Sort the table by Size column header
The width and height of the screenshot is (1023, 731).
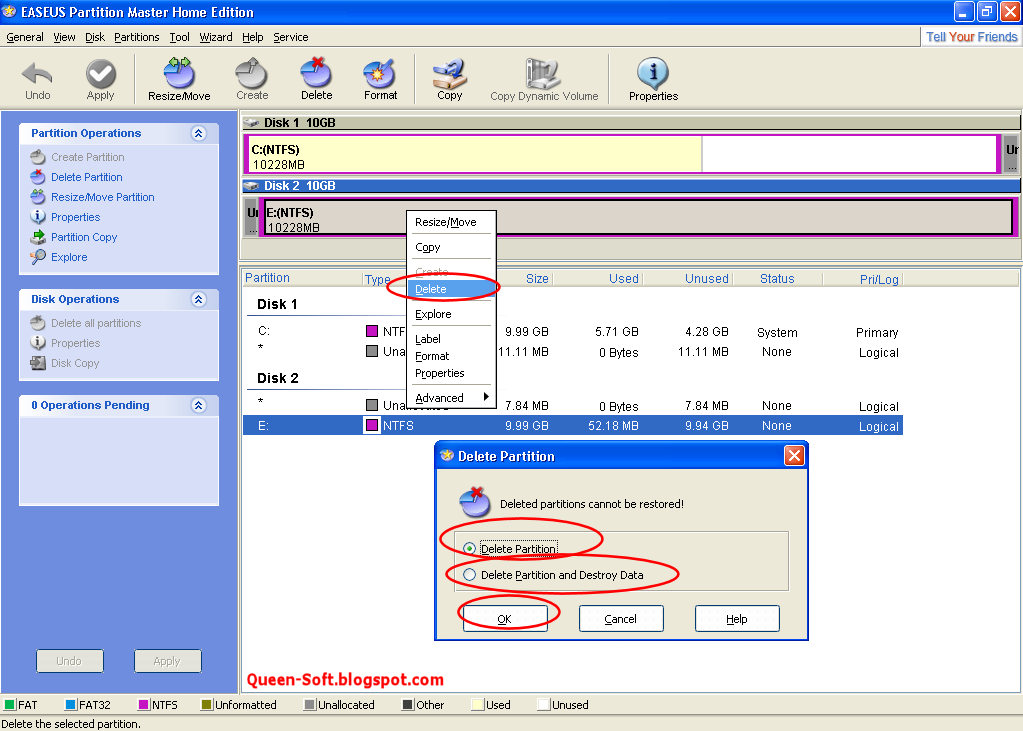(x=537, y=279)
